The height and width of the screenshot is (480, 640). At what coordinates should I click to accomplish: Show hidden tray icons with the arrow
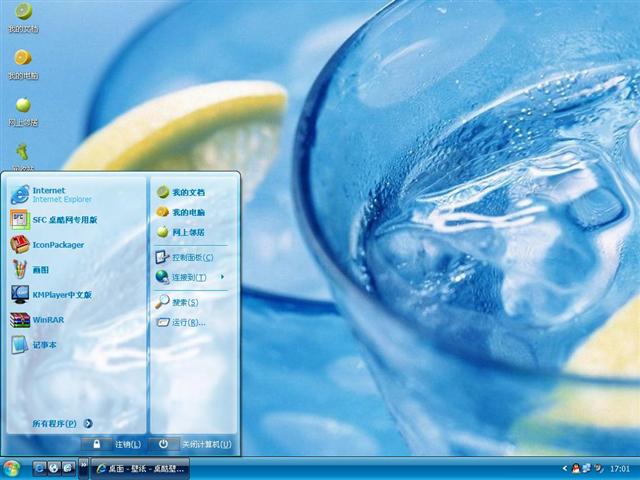(x=565, y=468)
